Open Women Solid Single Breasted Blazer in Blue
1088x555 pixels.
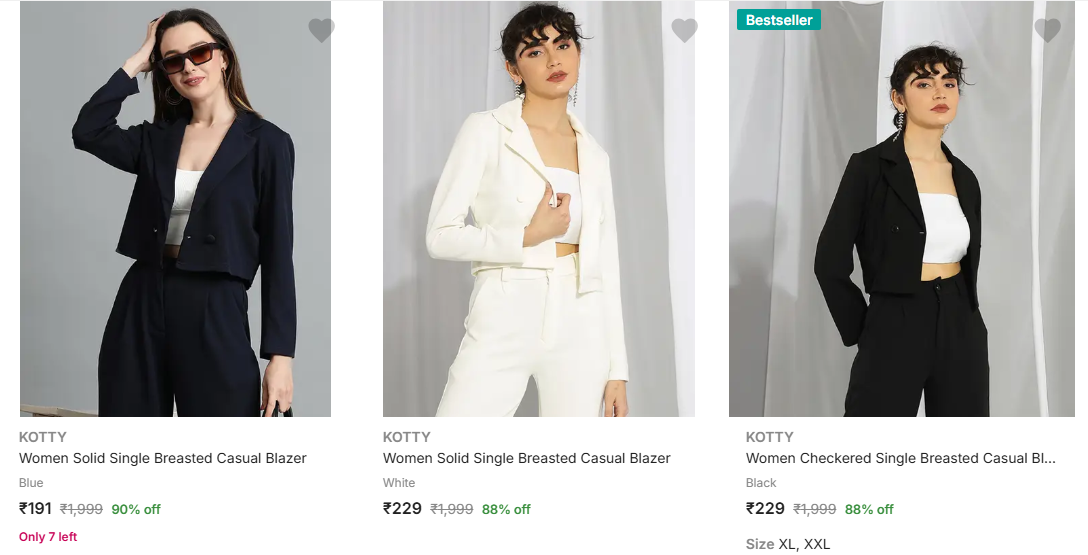click(163, 458)
